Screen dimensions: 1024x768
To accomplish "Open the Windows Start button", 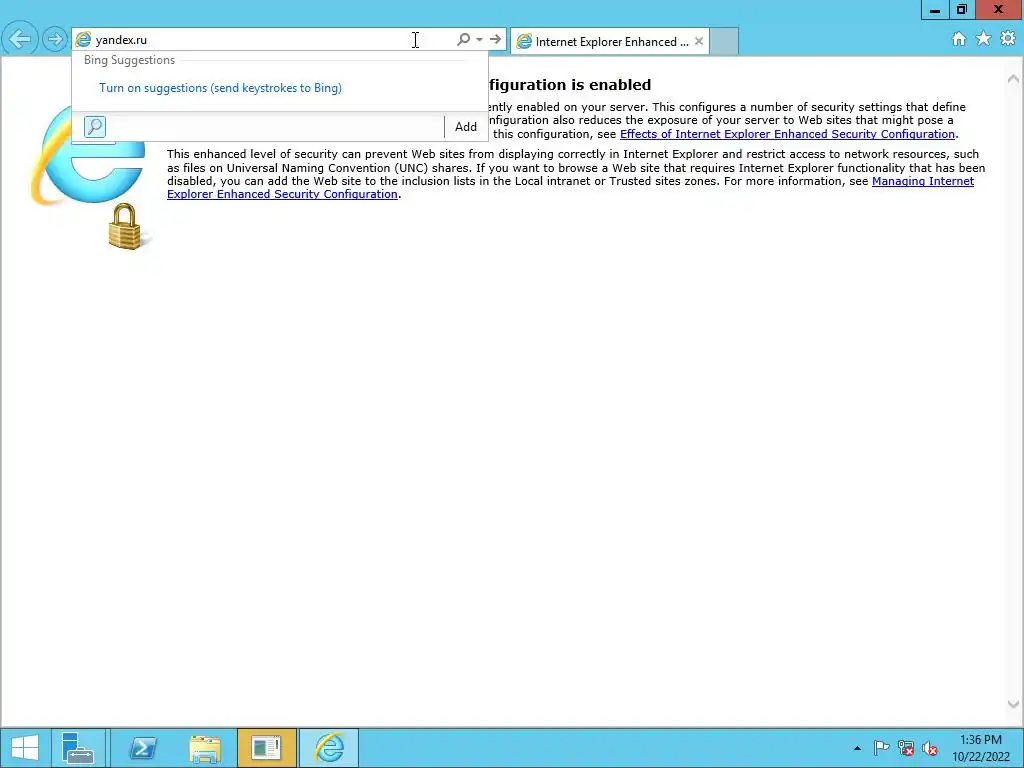I will 25,748.
